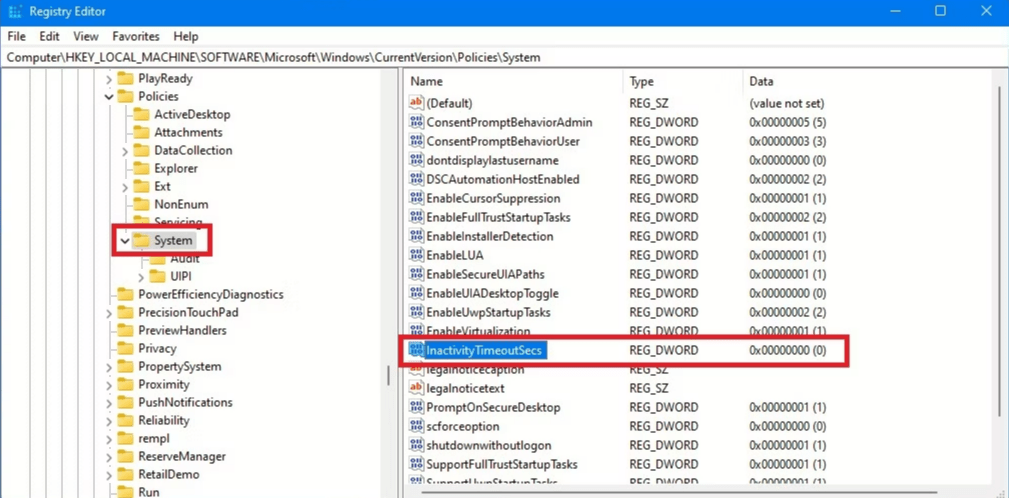
Task: Select the rempl key label
Action: [154, 439]
